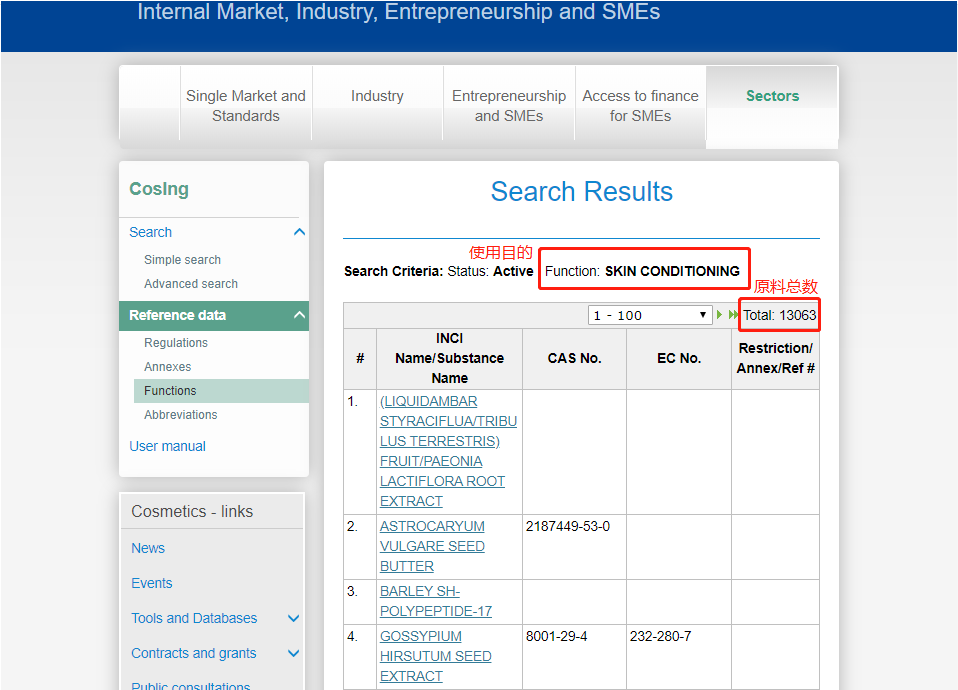958x690 pixels.
Task: Open Access to finance for SMEs tab
Action: coord(640,106)
